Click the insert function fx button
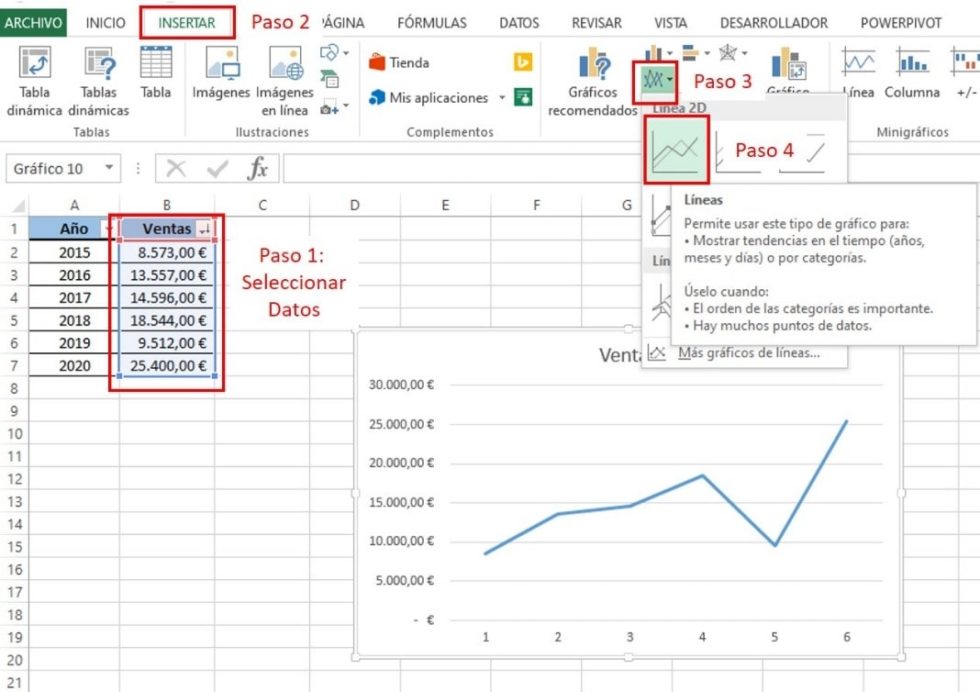980x692 pixels. 258,168
